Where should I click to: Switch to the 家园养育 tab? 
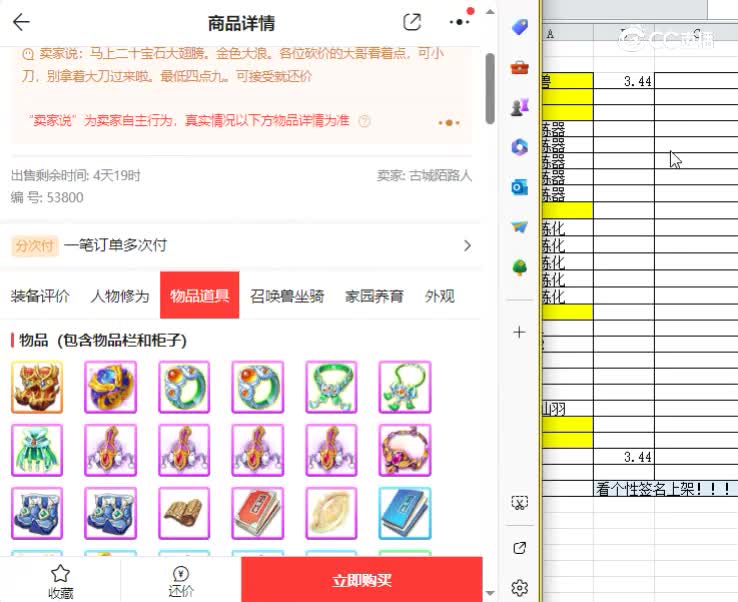pyautogui.click(x=374, y=296)
